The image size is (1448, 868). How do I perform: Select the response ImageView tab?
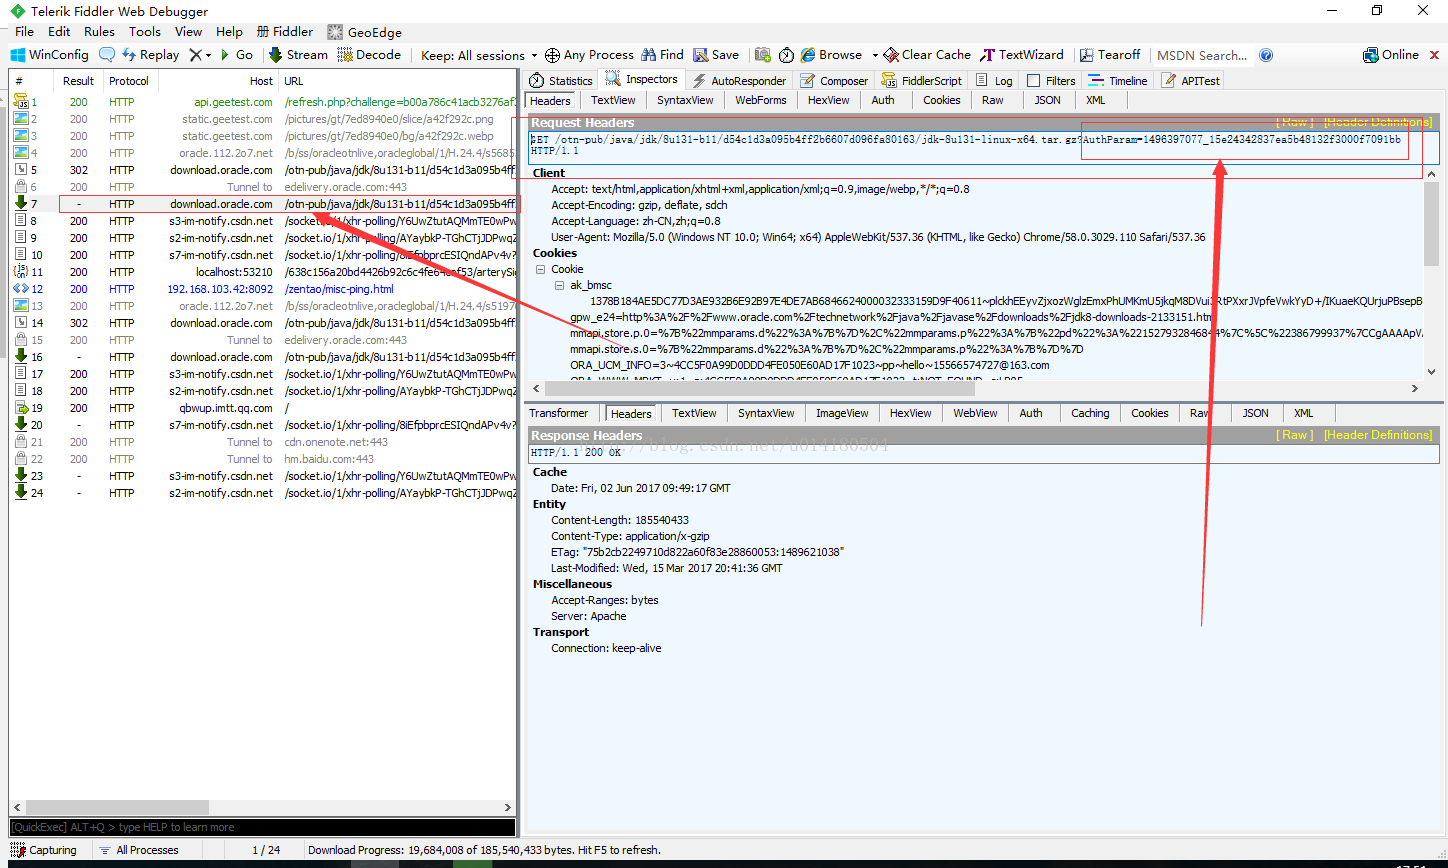pyautogui.click(x=841, y=413)
